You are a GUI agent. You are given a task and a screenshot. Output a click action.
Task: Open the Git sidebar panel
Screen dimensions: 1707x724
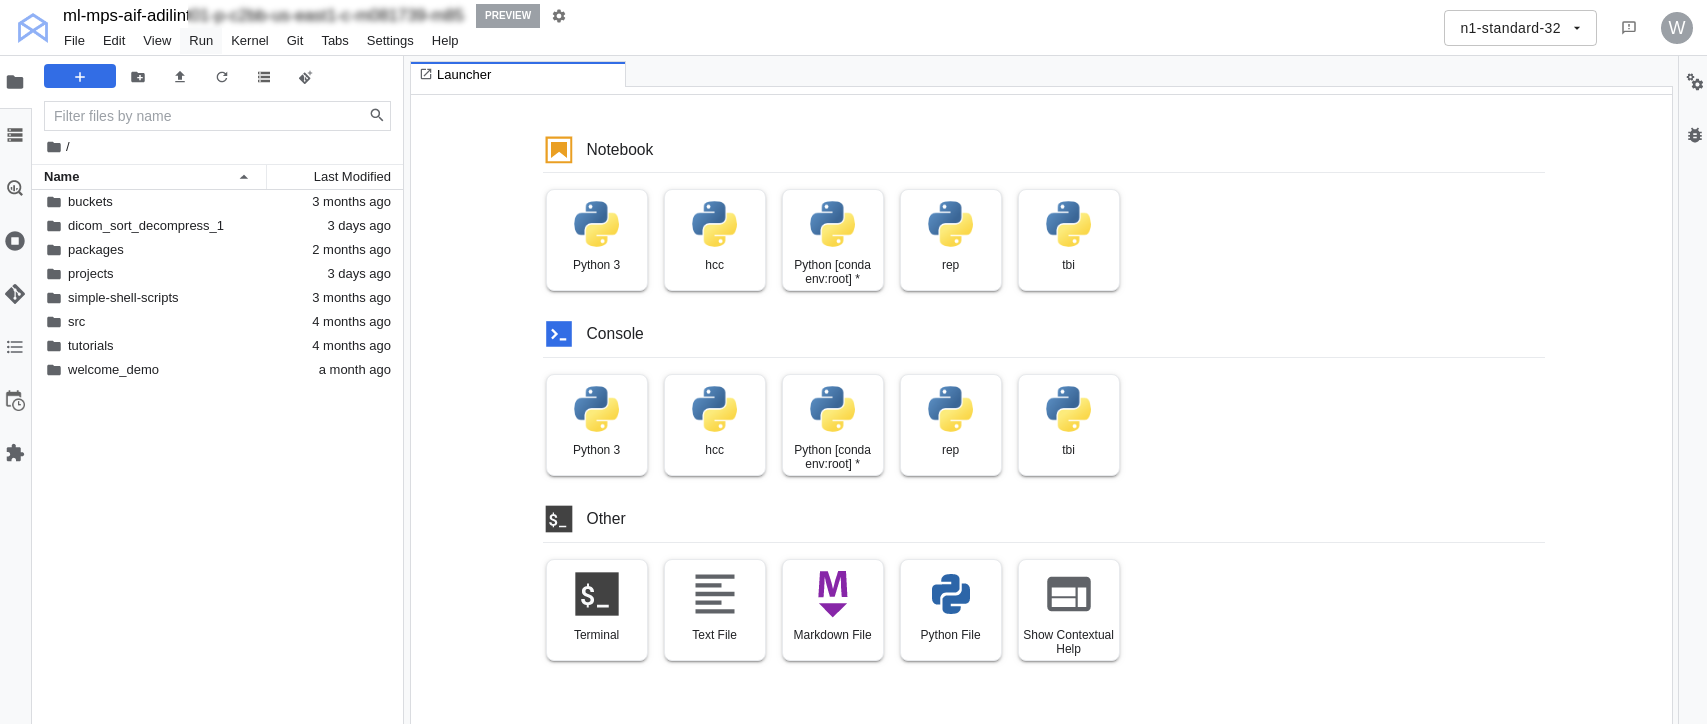[15, 294]
